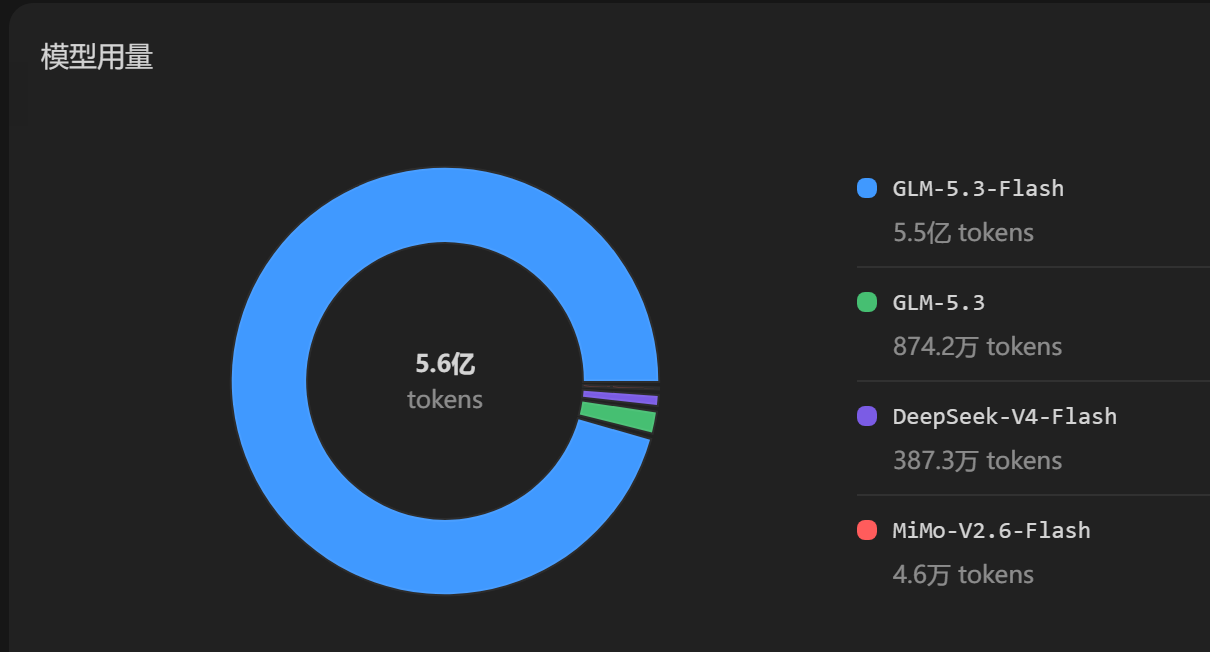This screenshot has width=1210, height=652.
Task: Click the 模型用量 panel title
Action: point(97,57)
